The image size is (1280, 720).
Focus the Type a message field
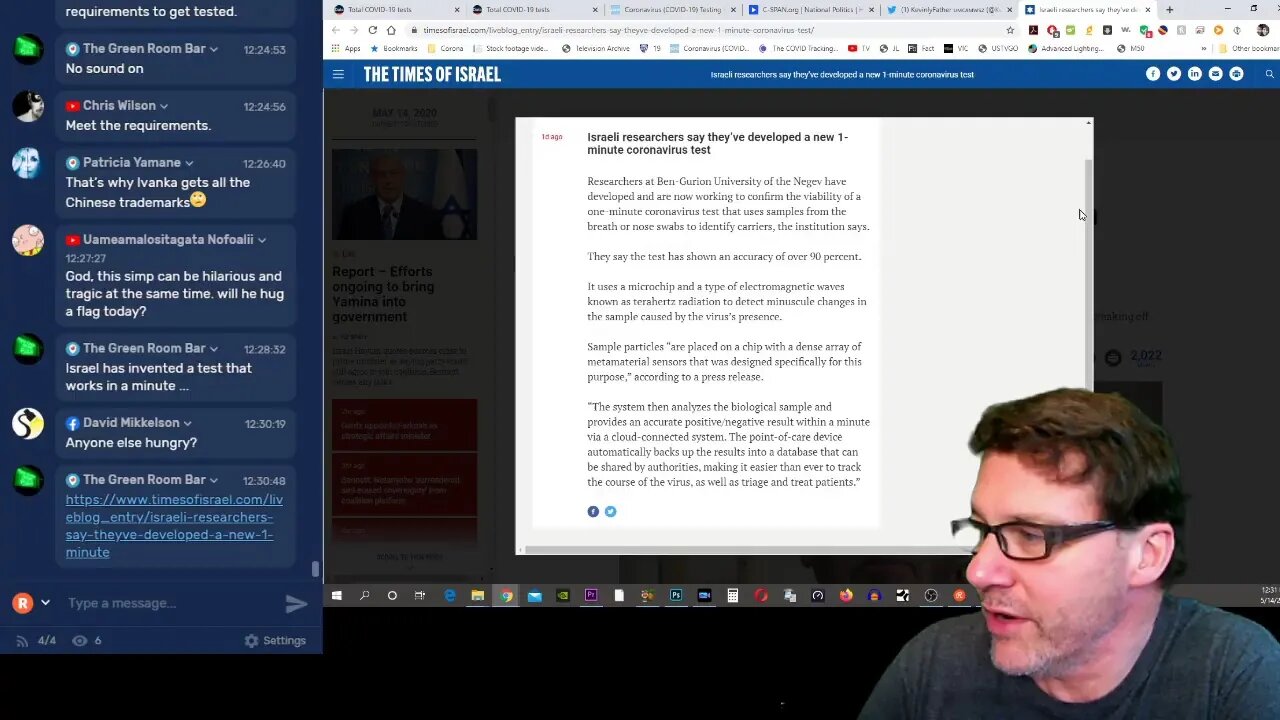[170, 603]
